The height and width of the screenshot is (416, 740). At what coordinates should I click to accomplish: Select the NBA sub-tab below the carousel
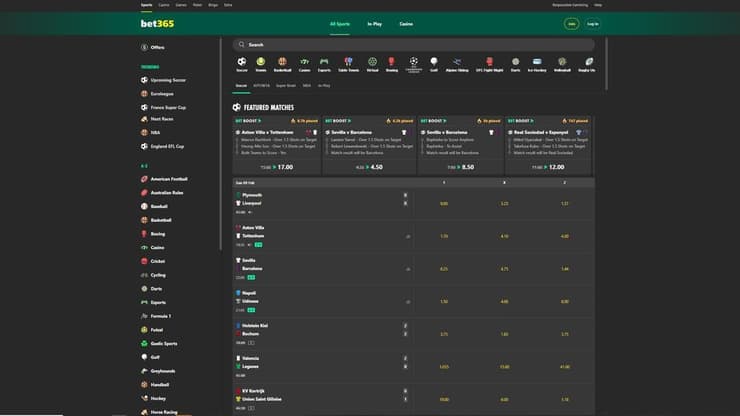pyautogui.click(x=307, y=85)
